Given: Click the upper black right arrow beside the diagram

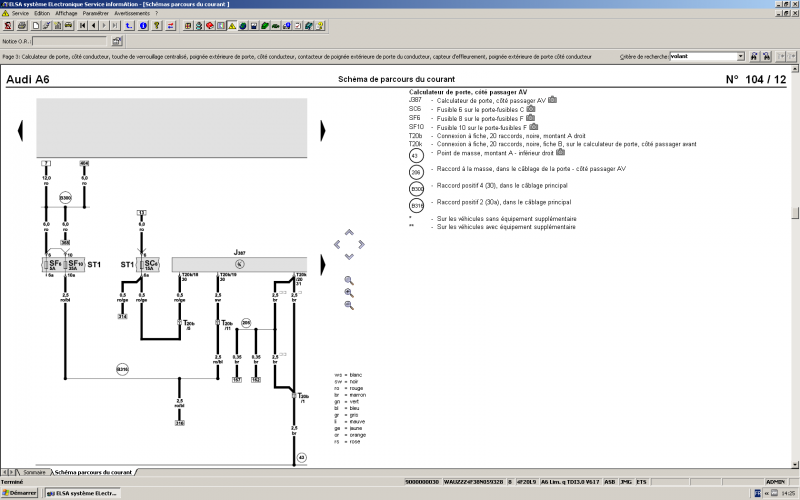Looking at the screenshot, I should point(322,131).
